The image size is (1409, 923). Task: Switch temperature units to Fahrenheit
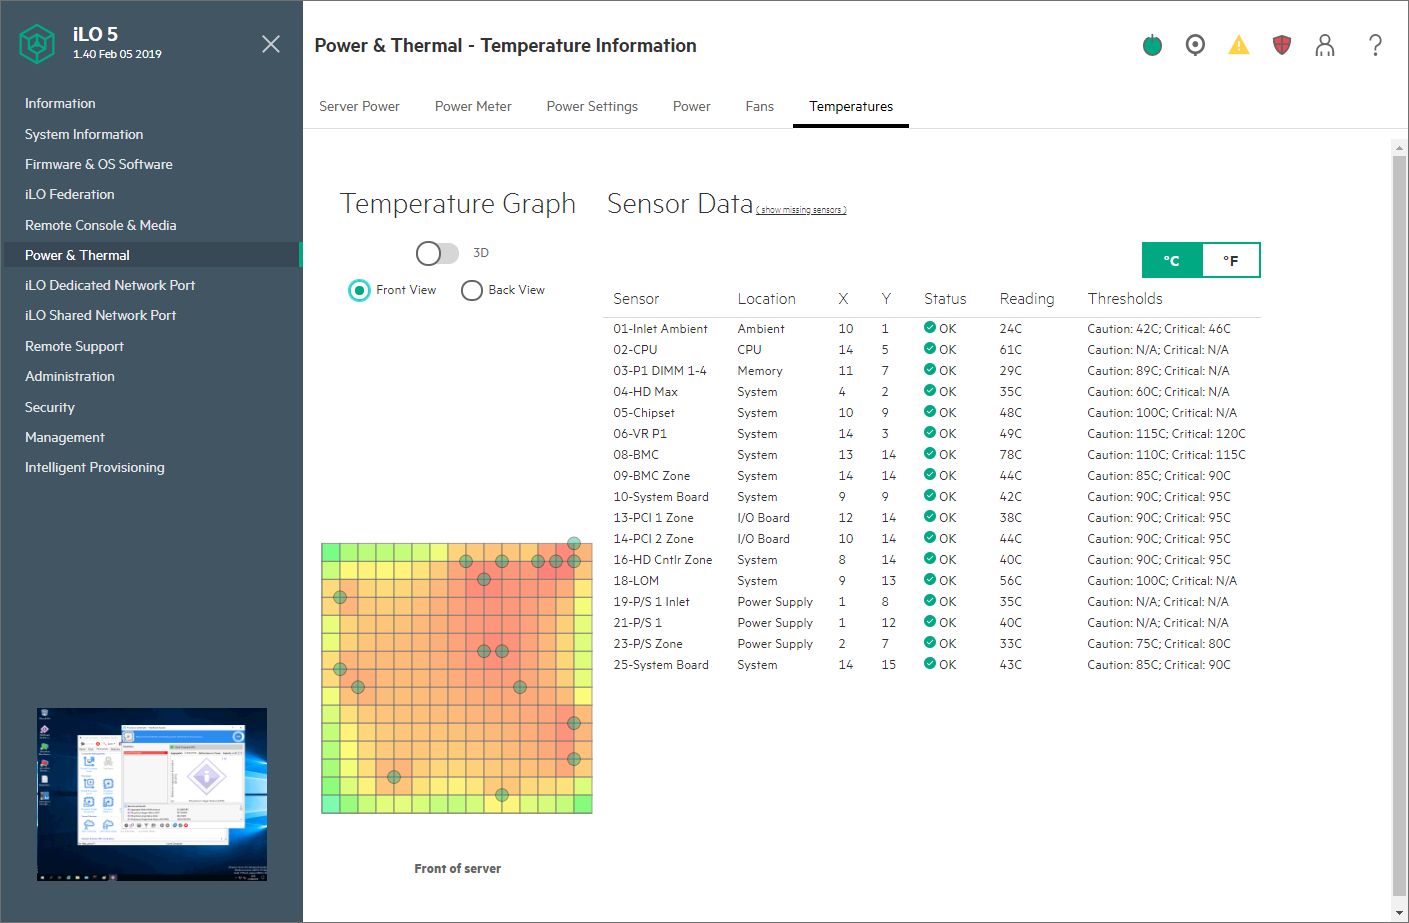pyautogui.click(x=1230, y=260)
